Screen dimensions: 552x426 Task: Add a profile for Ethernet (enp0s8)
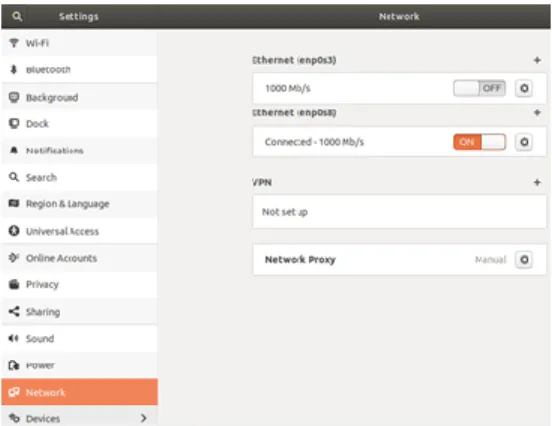tap(537, 113)
